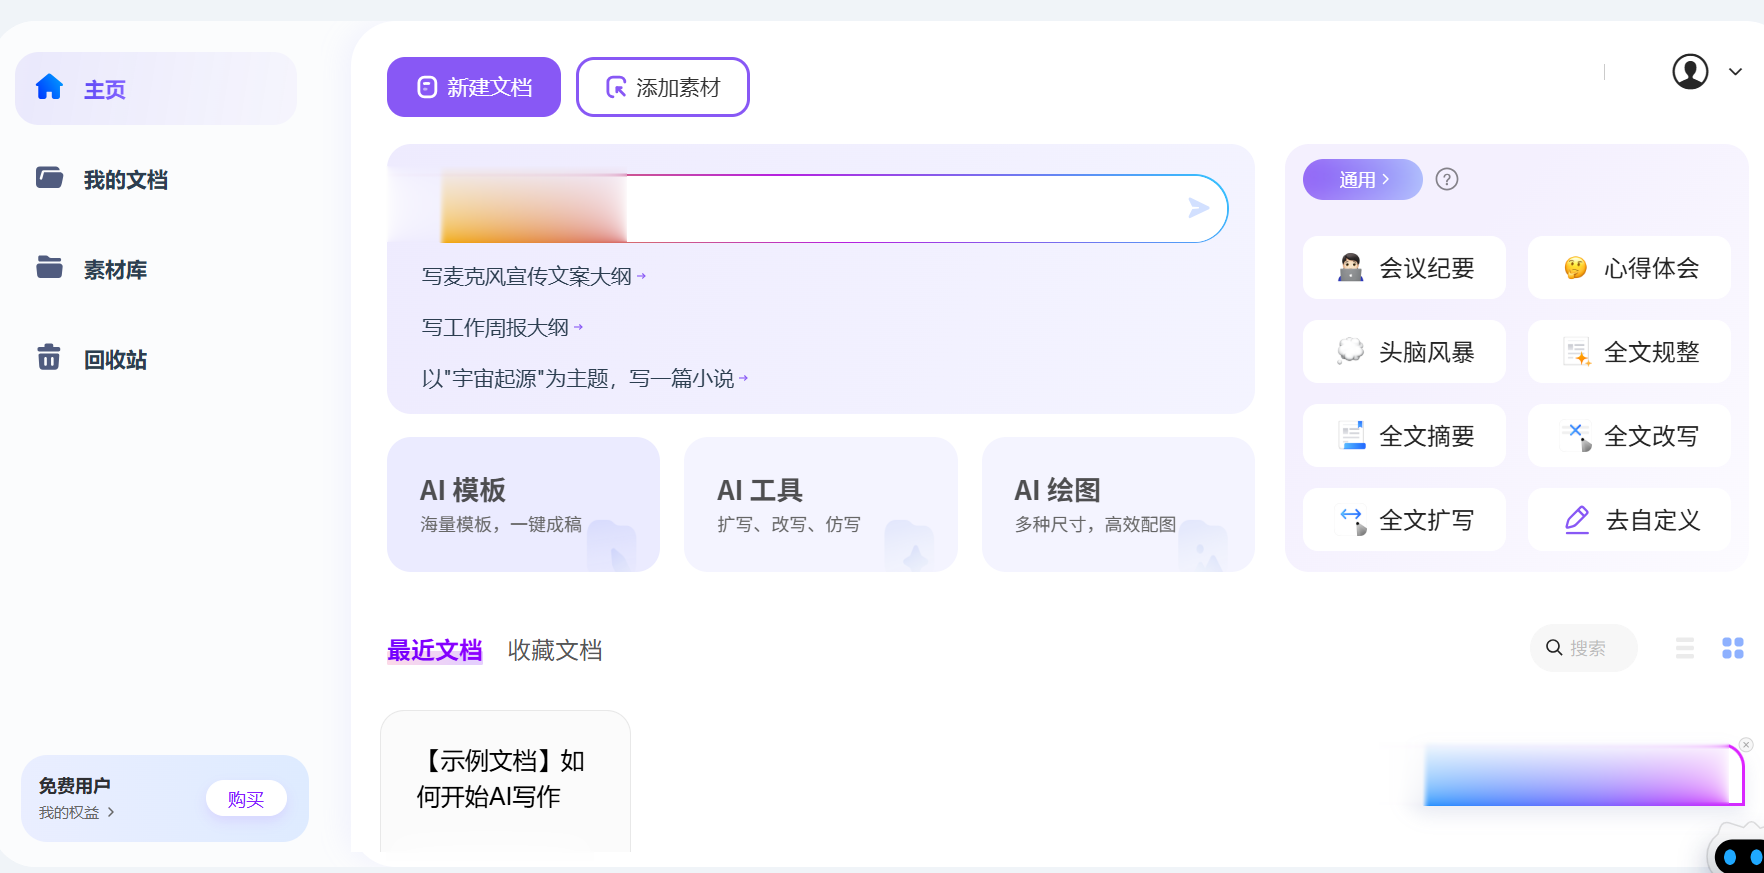Click the send arrow in prompt box
The width and height of the screenshot is (1764, 873).
pyautogui.click(x=1198, y=208)
